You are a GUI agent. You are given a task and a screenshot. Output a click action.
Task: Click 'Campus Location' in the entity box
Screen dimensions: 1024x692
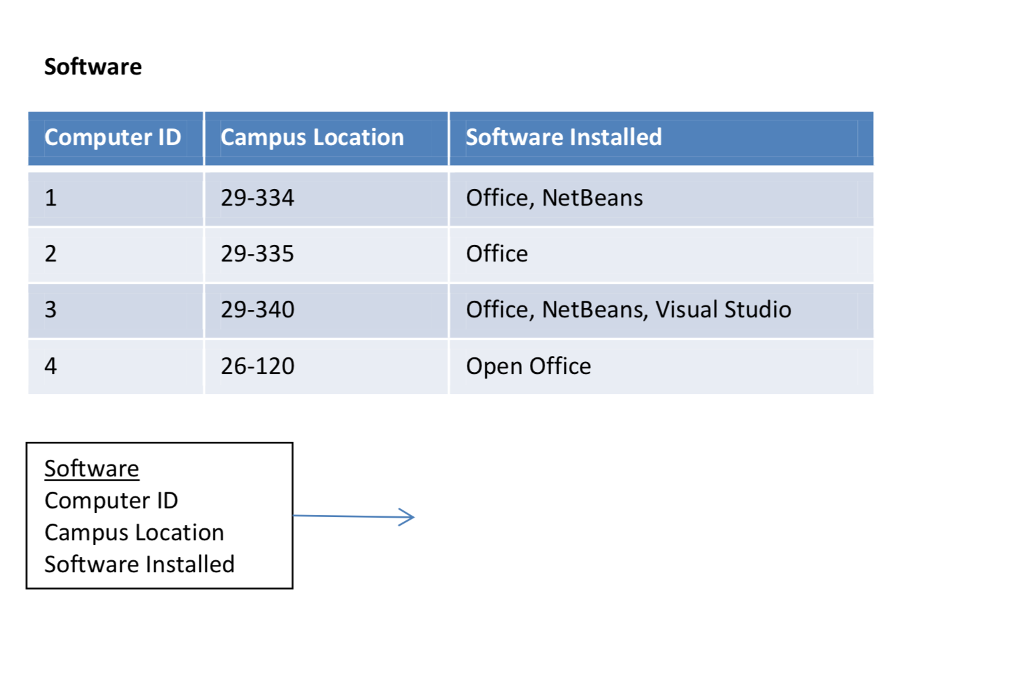134,533
